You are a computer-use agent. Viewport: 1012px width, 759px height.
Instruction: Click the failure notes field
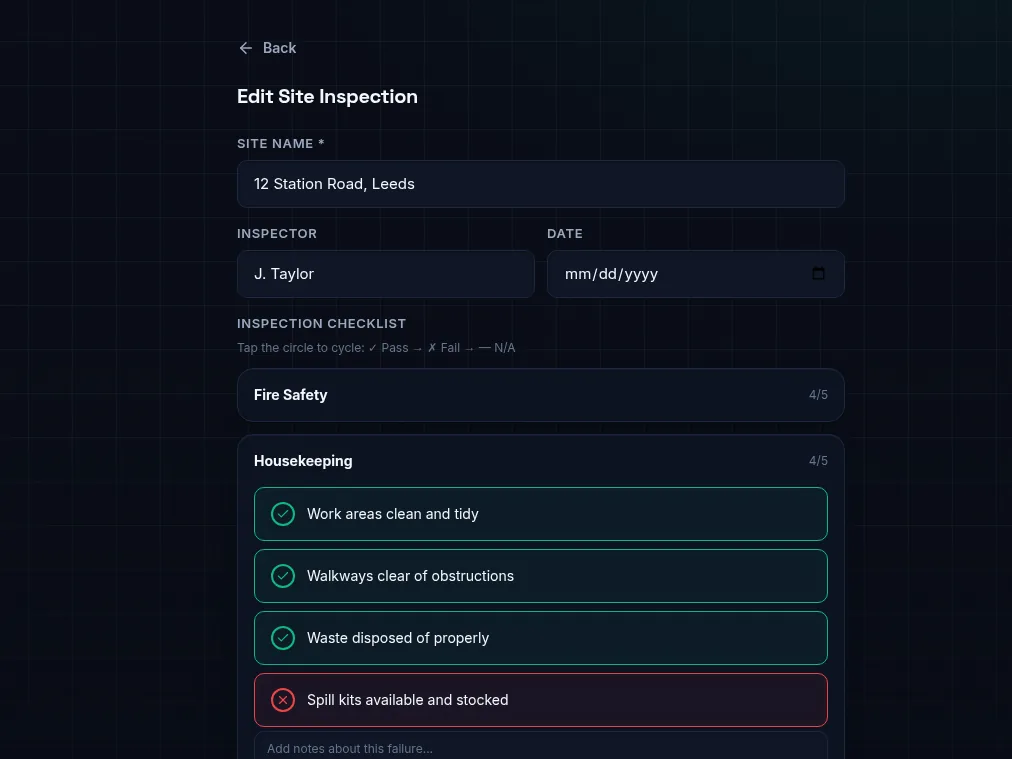[541, 746]
